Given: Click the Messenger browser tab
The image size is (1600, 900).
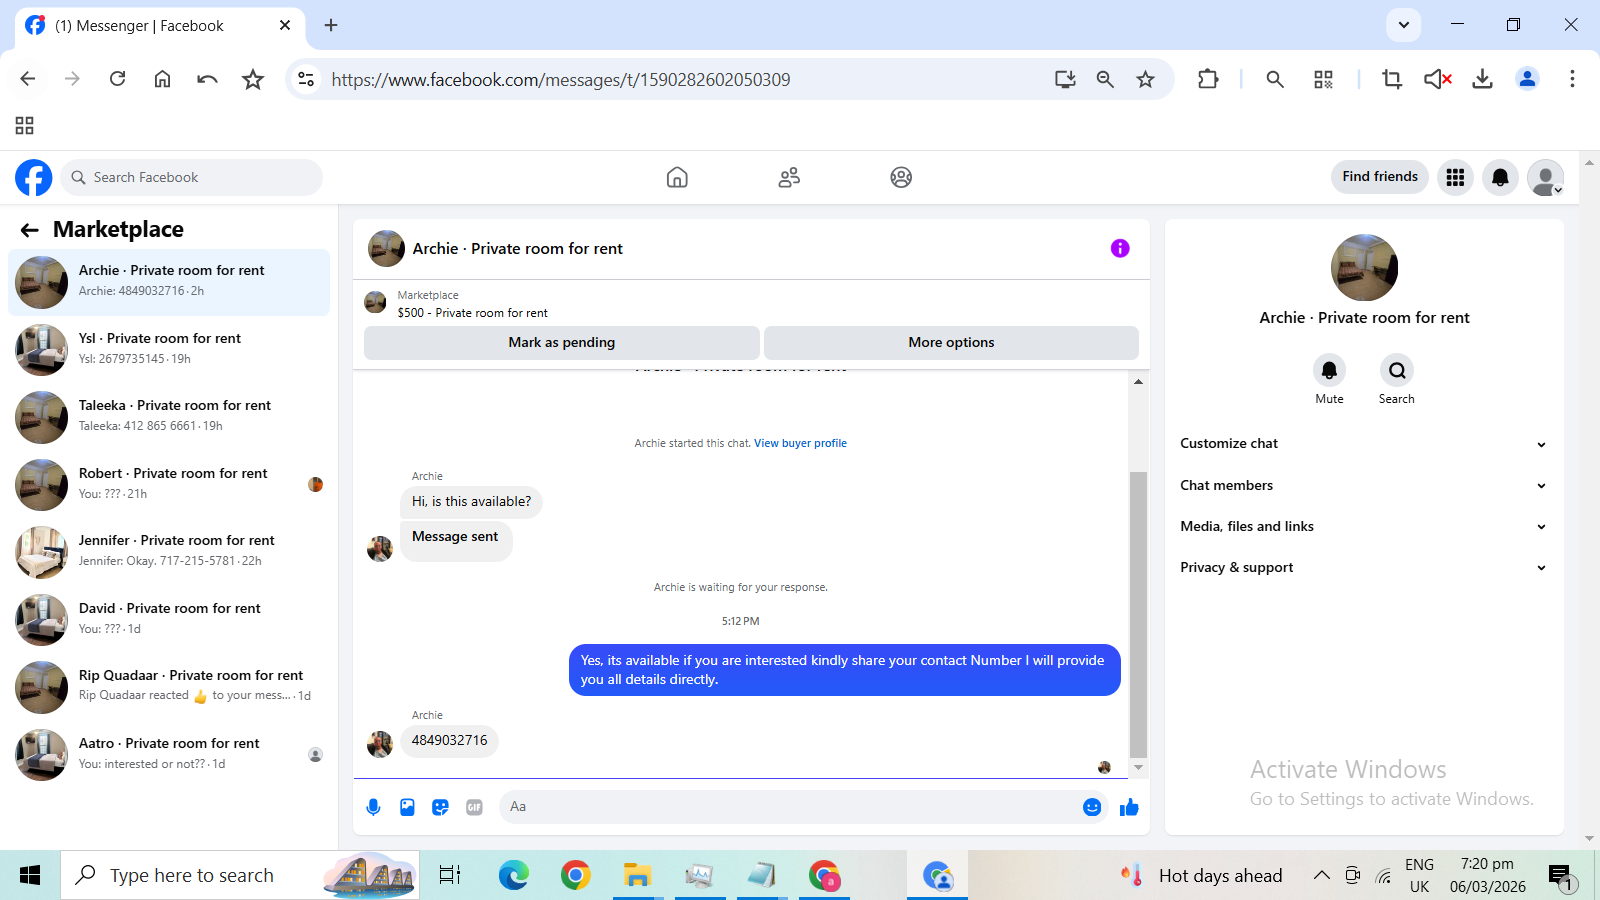Looking at the screenshot, I should [158, 25].
